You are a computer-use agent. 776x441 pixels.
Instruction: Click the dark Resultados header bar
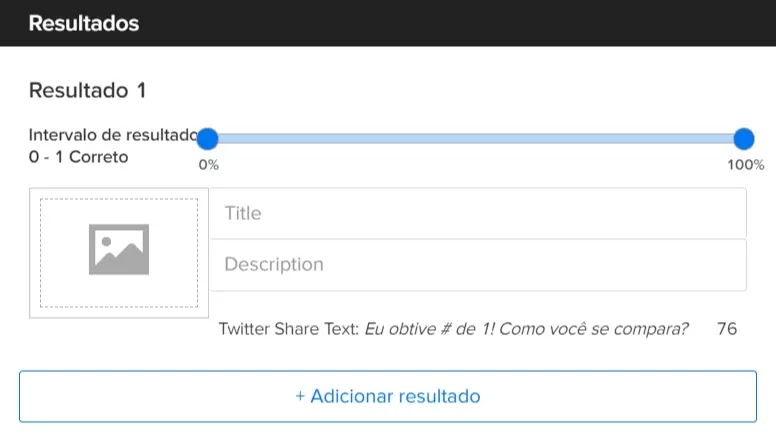pyautogui.click(x=388, y=23)
